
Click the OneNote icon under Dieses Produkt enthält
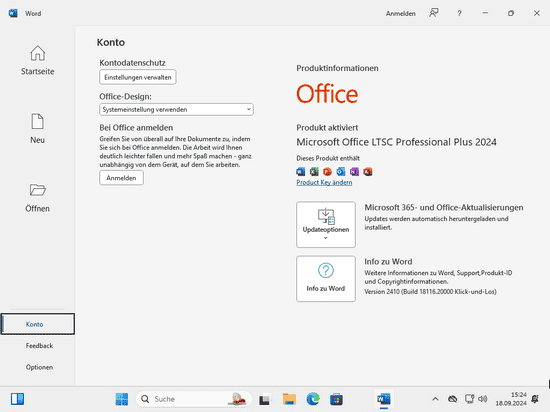pyautogui.click(x=354, y=172)
